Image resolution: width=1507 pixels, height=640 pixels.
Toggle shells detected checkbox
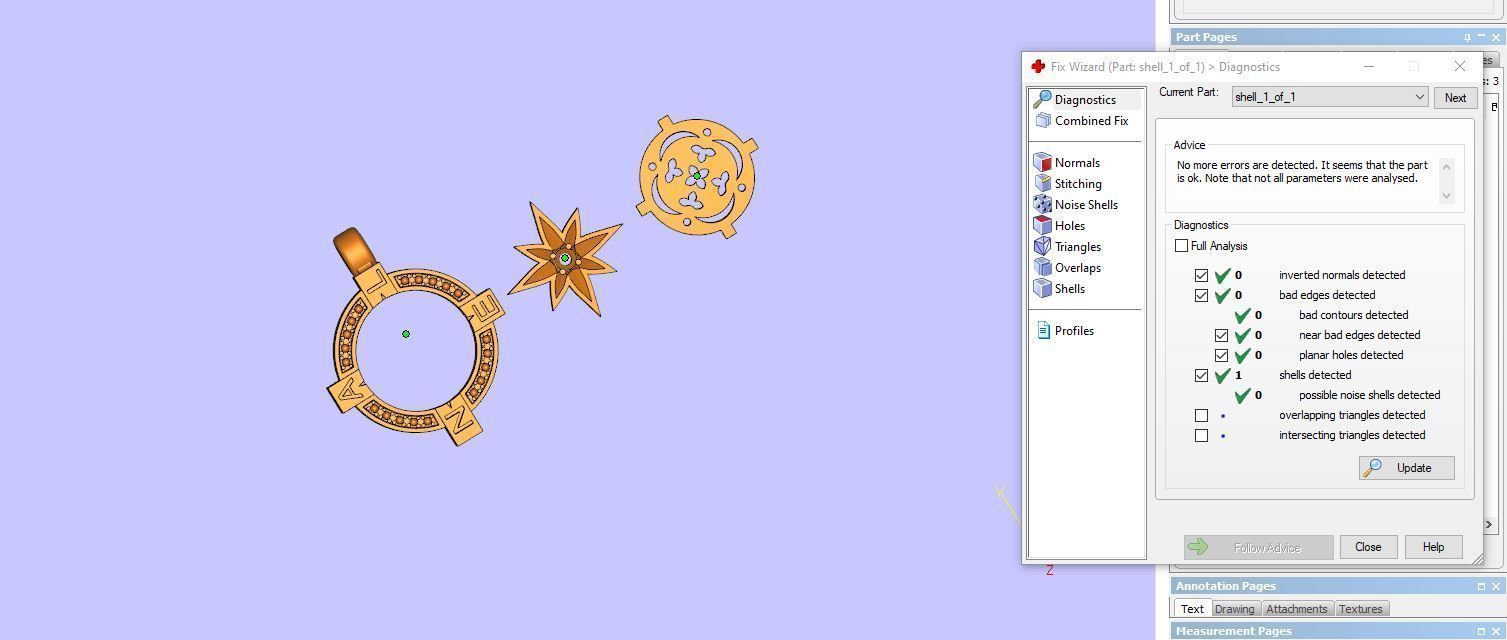click(x=1201, y=375)
